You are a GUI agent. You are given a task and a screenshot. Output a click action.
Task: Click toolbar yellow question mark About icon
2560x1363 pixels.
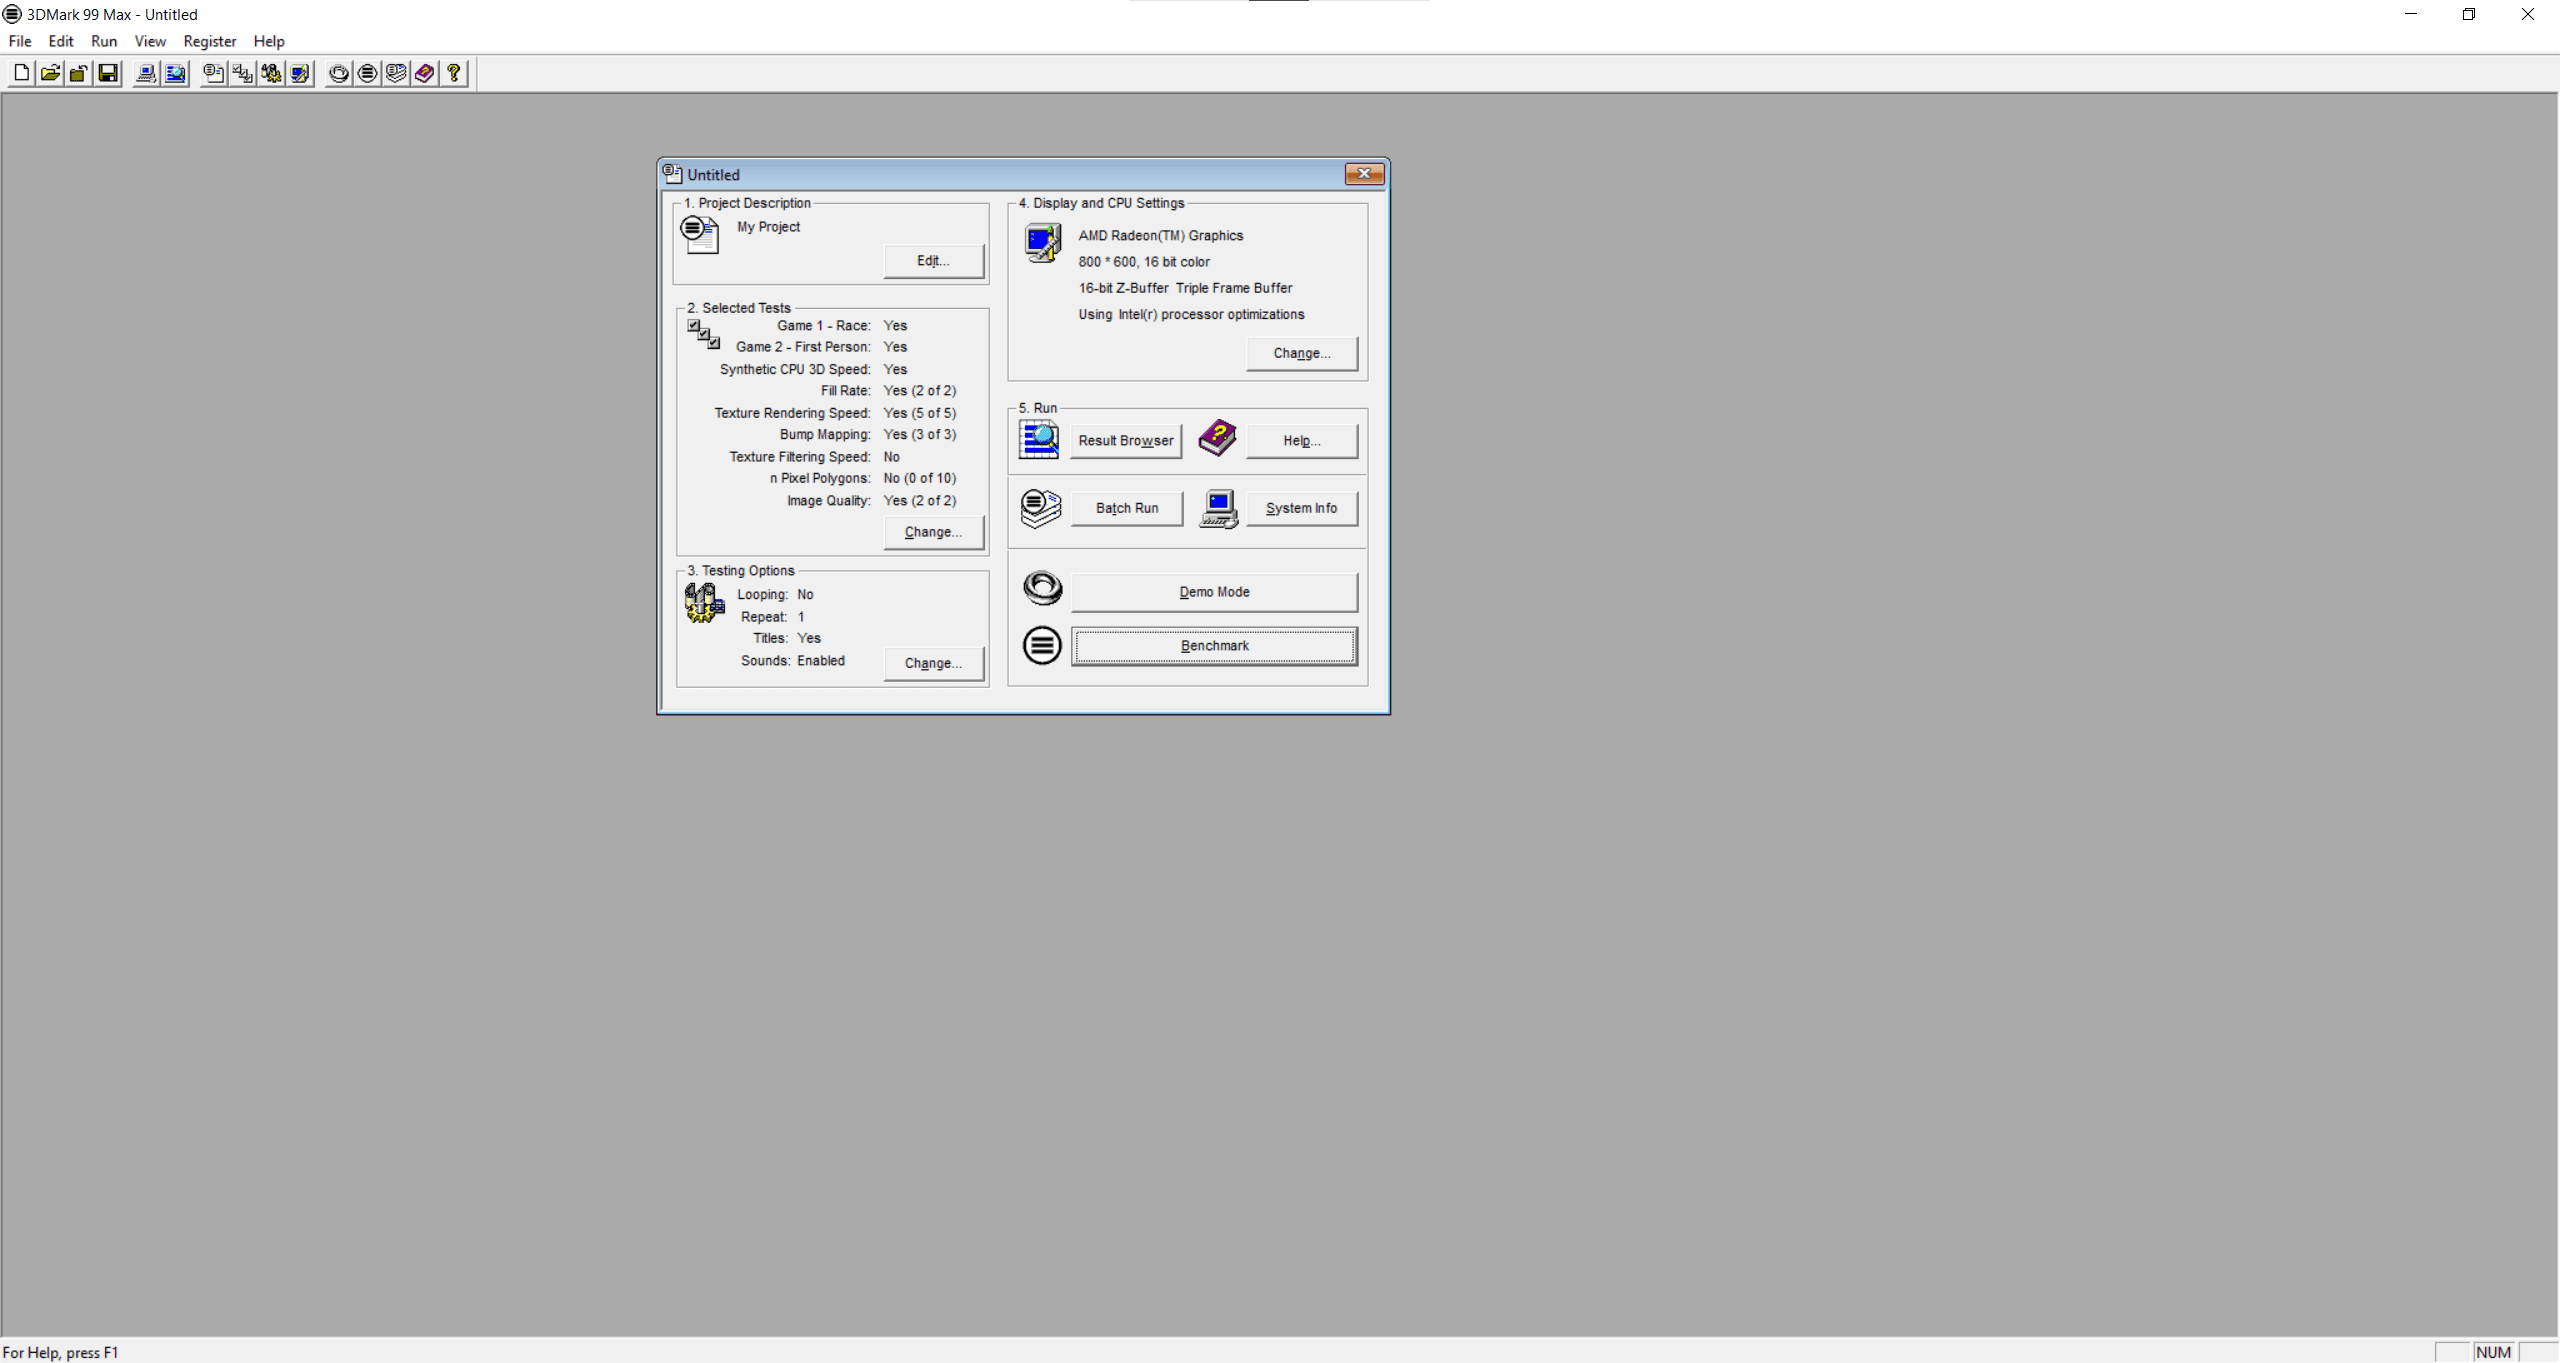point(454,73)
